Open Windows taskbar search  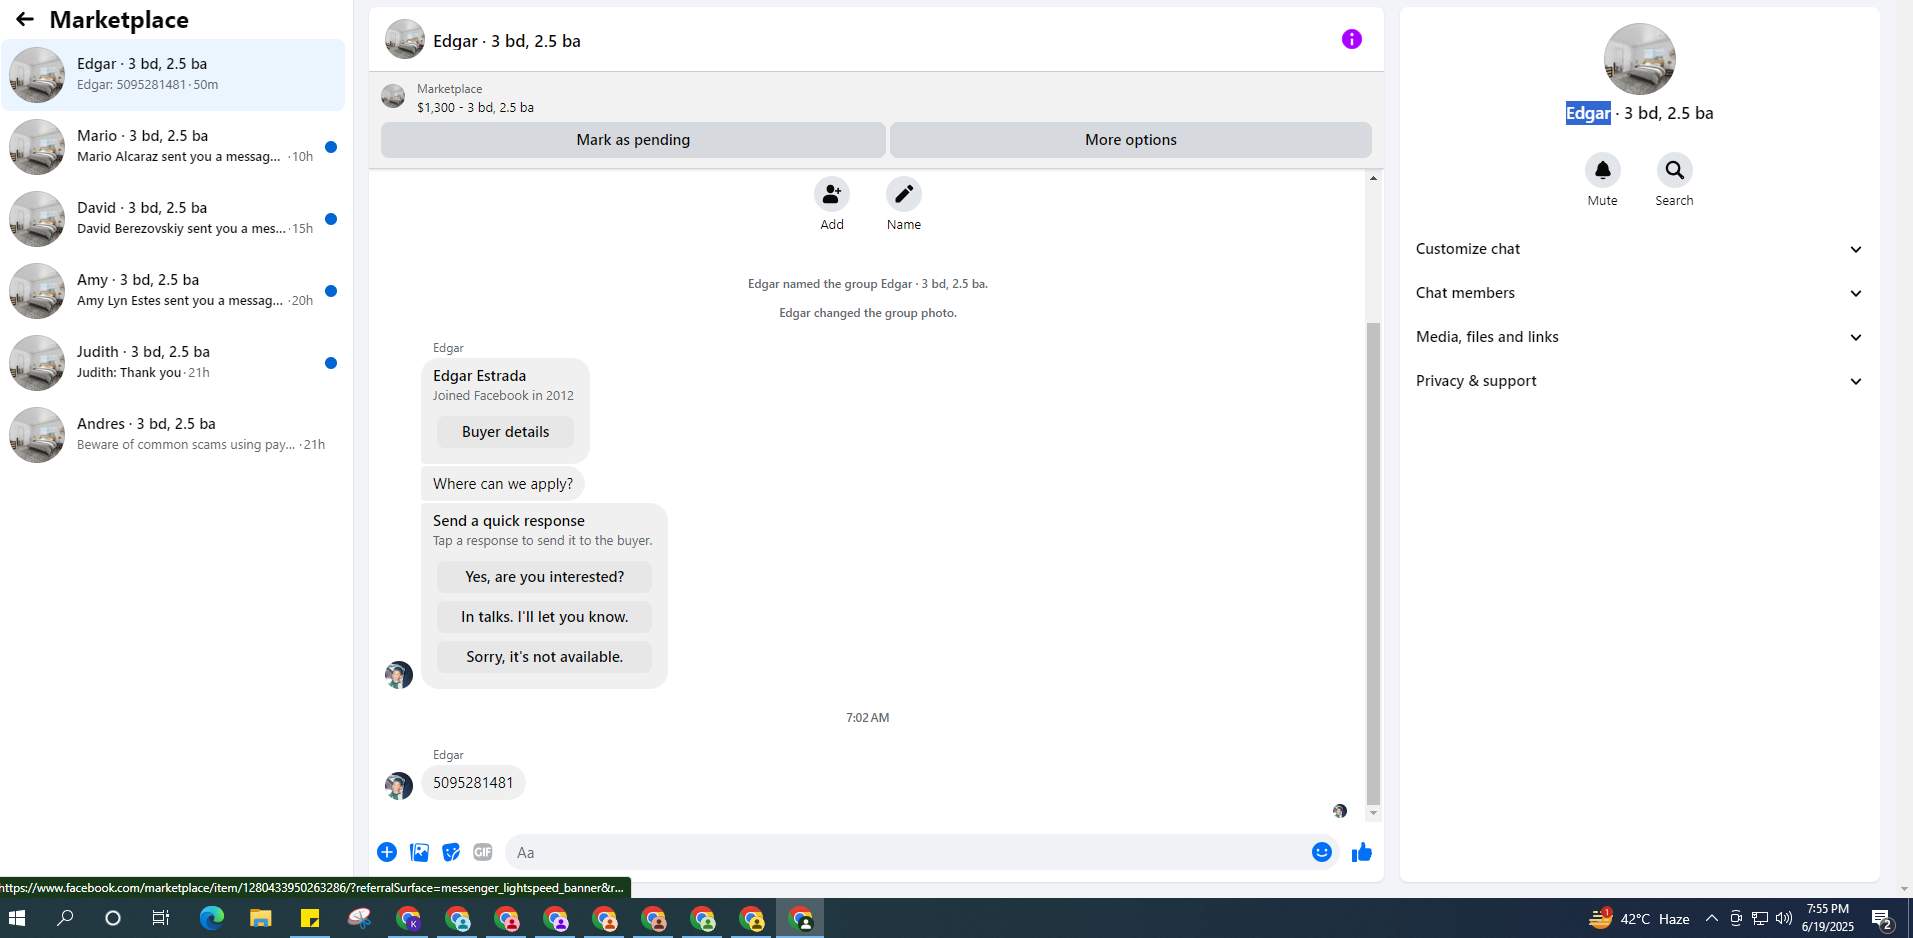coord(65,918)
